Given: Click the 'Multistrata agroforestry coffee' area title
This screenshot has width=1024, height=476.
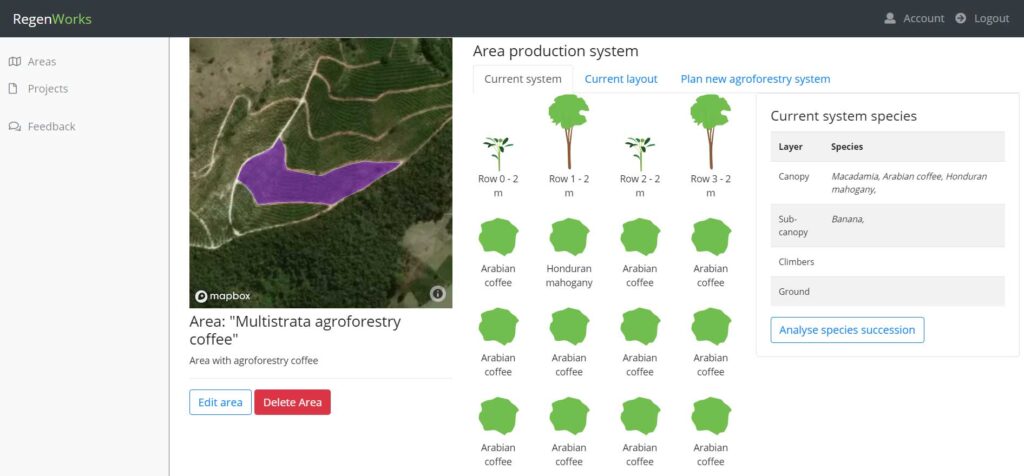Looking at the screenshot, I should (x=295, y=330).
